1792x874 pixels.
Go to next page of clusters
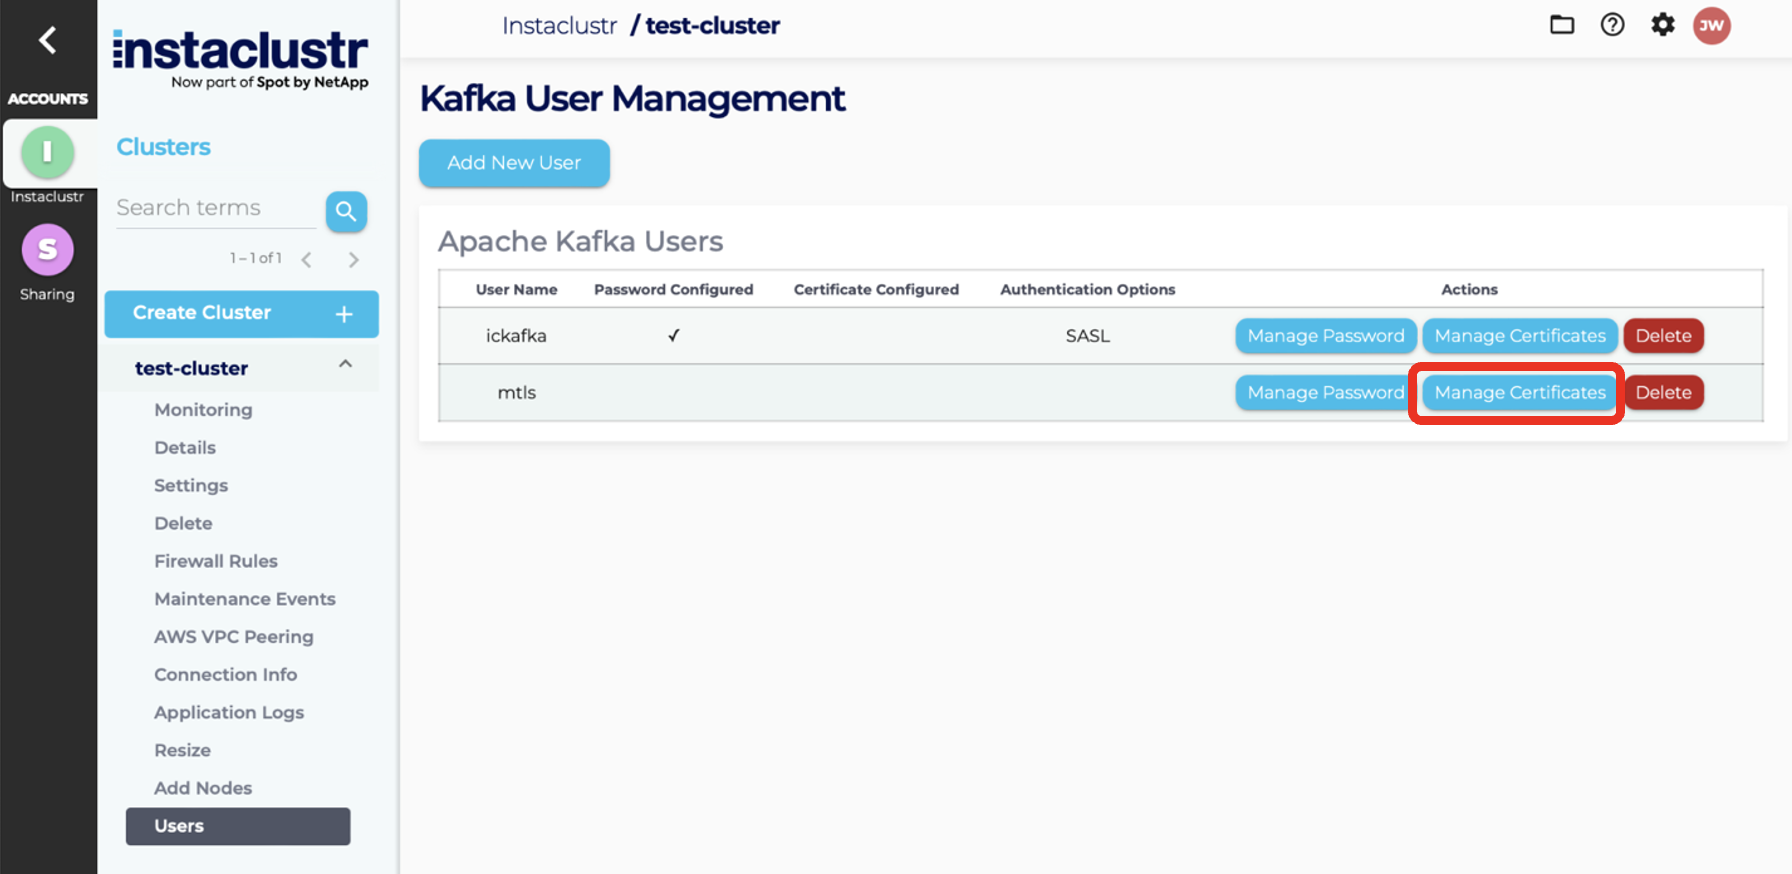click(354, 260)
